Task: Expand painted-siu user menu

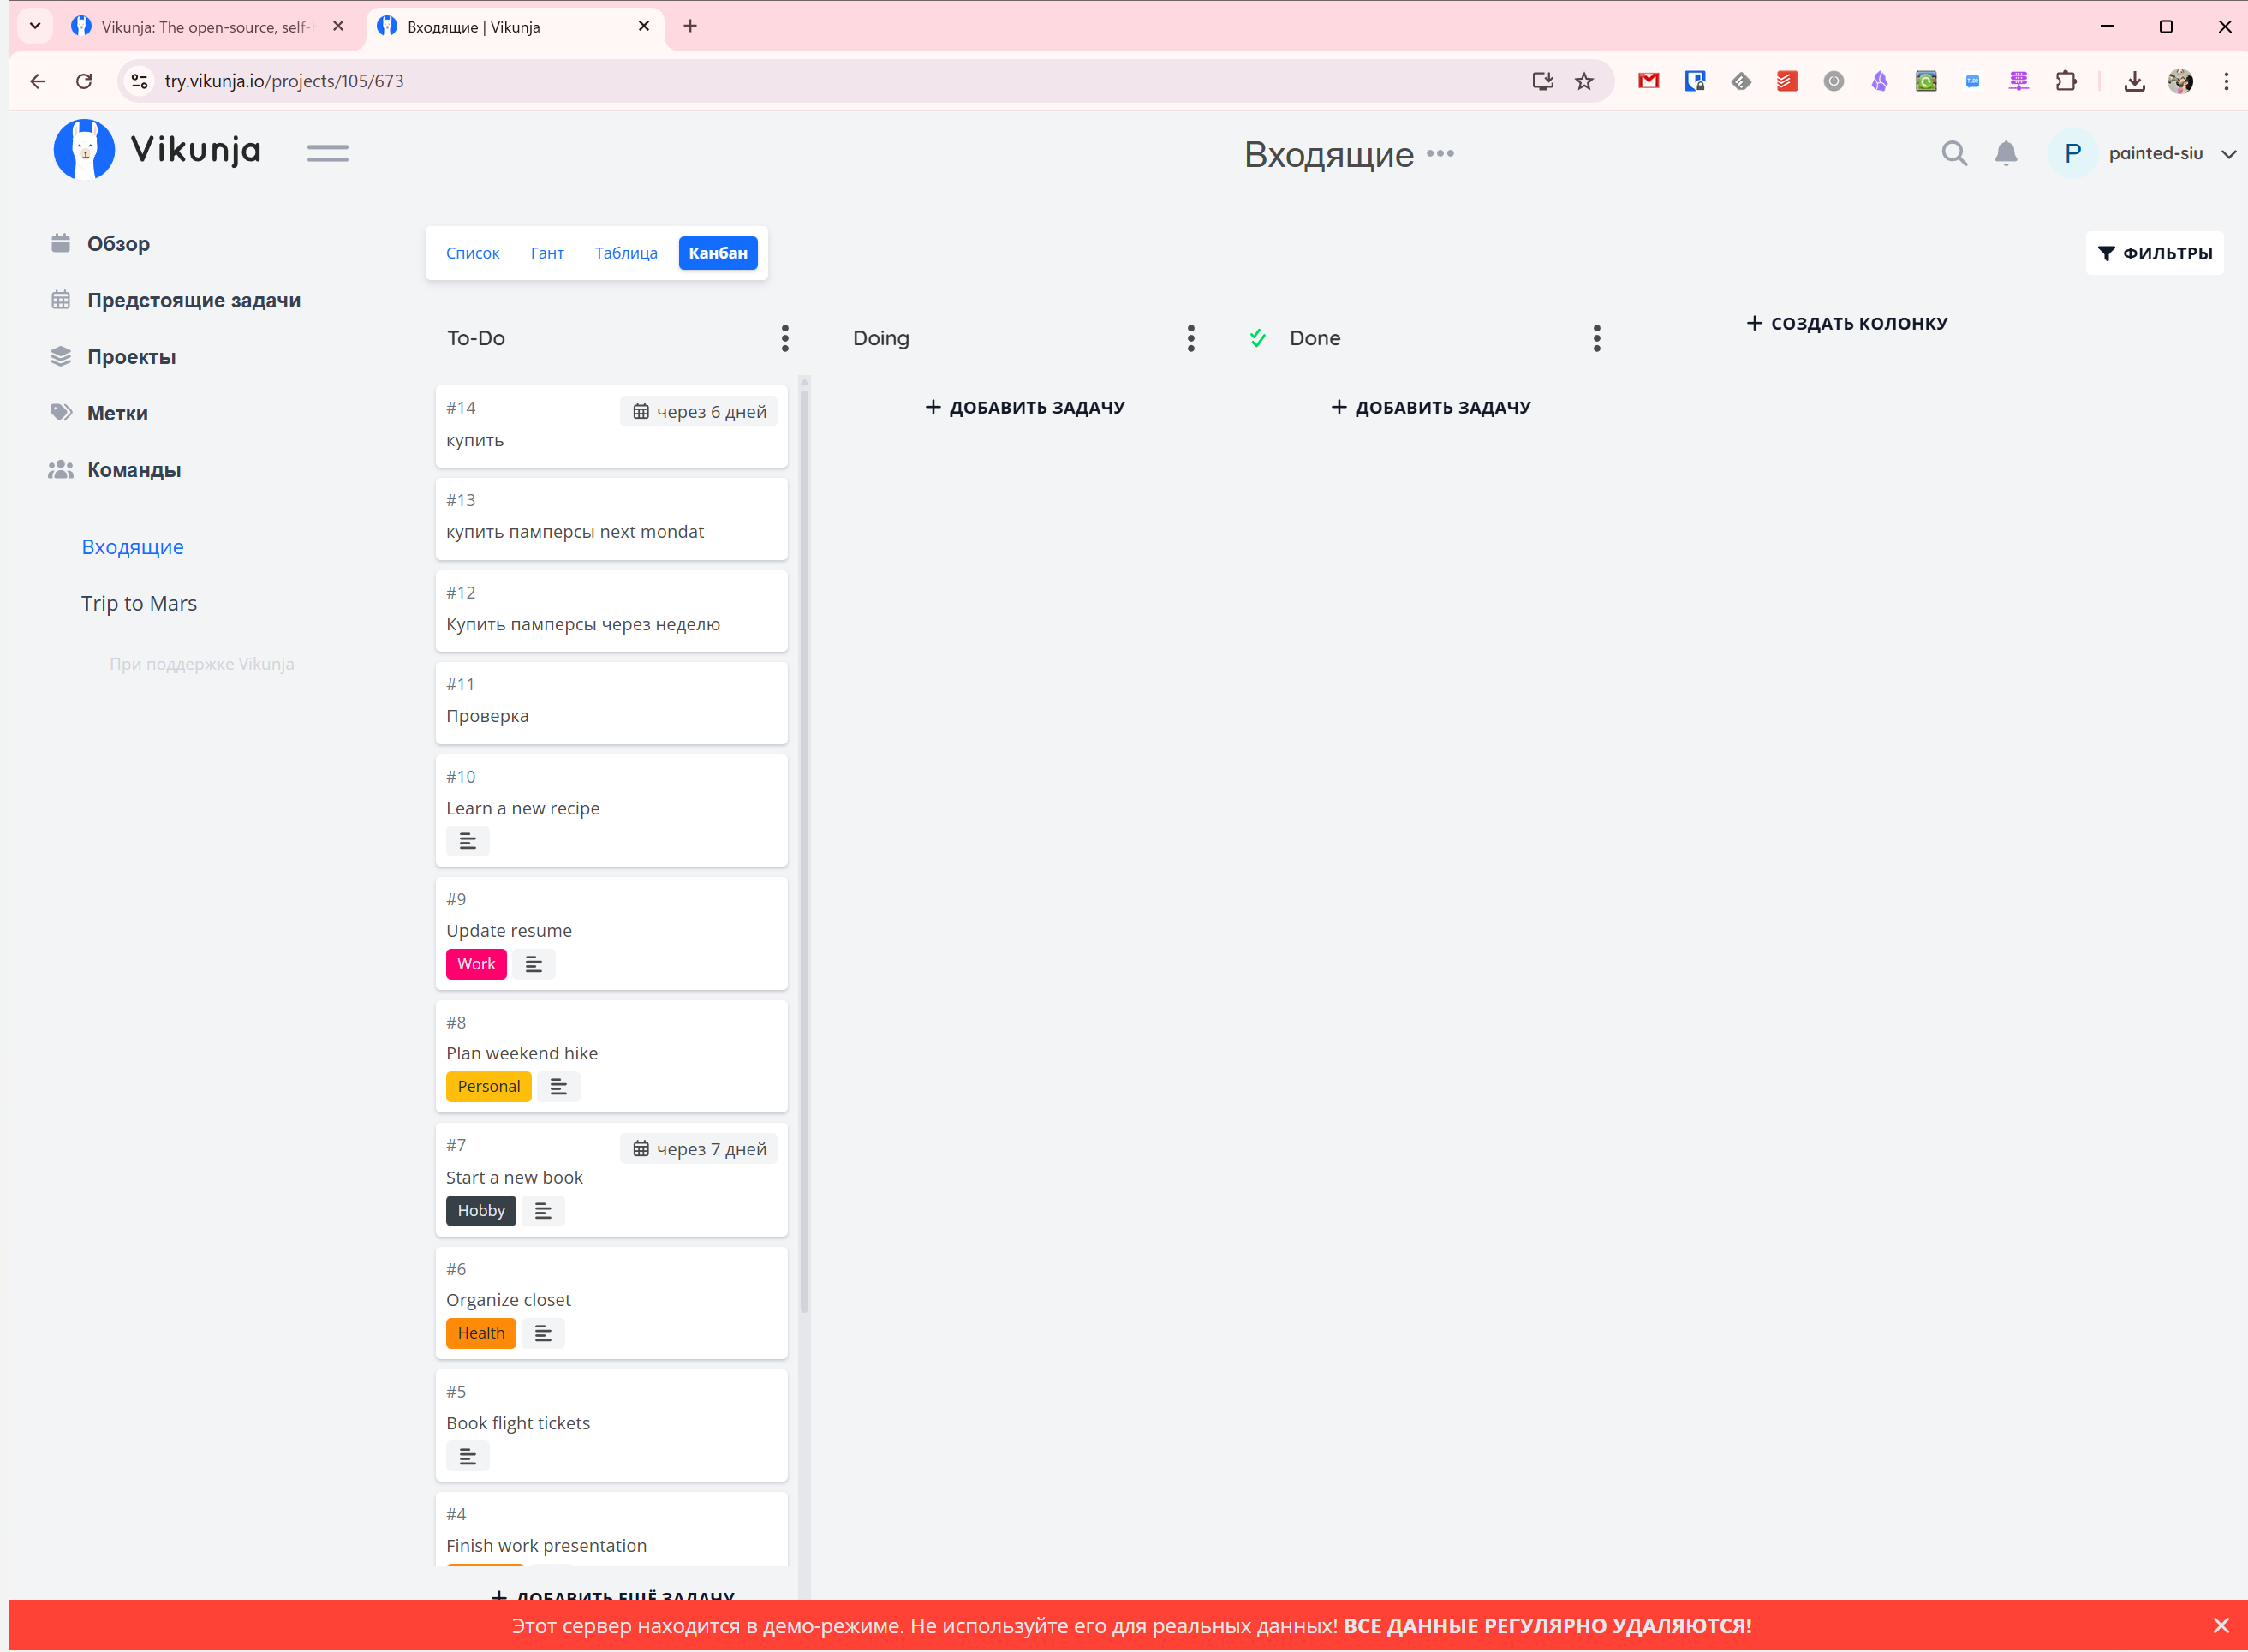Action: tap(2227, 154)
